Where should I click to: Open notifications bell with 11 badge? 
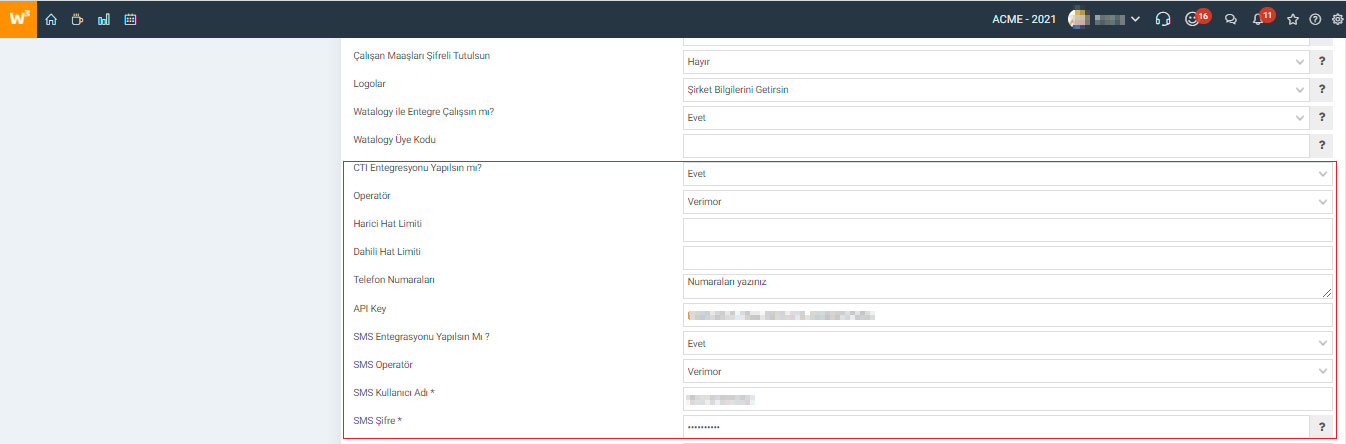point(1259,19)
